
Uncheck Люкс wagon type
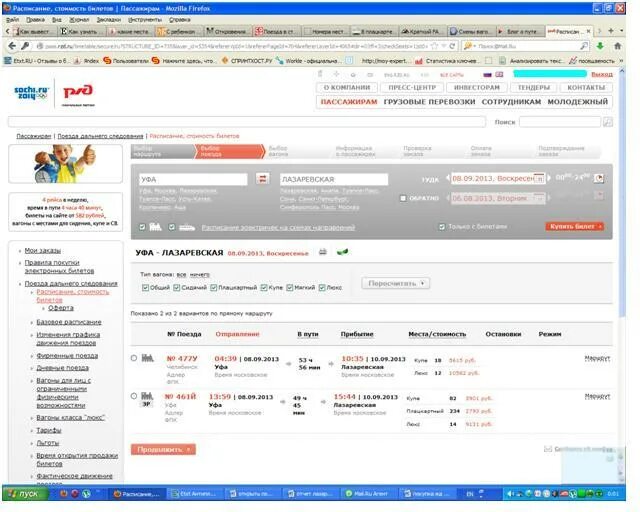click(x=322, y=287)
